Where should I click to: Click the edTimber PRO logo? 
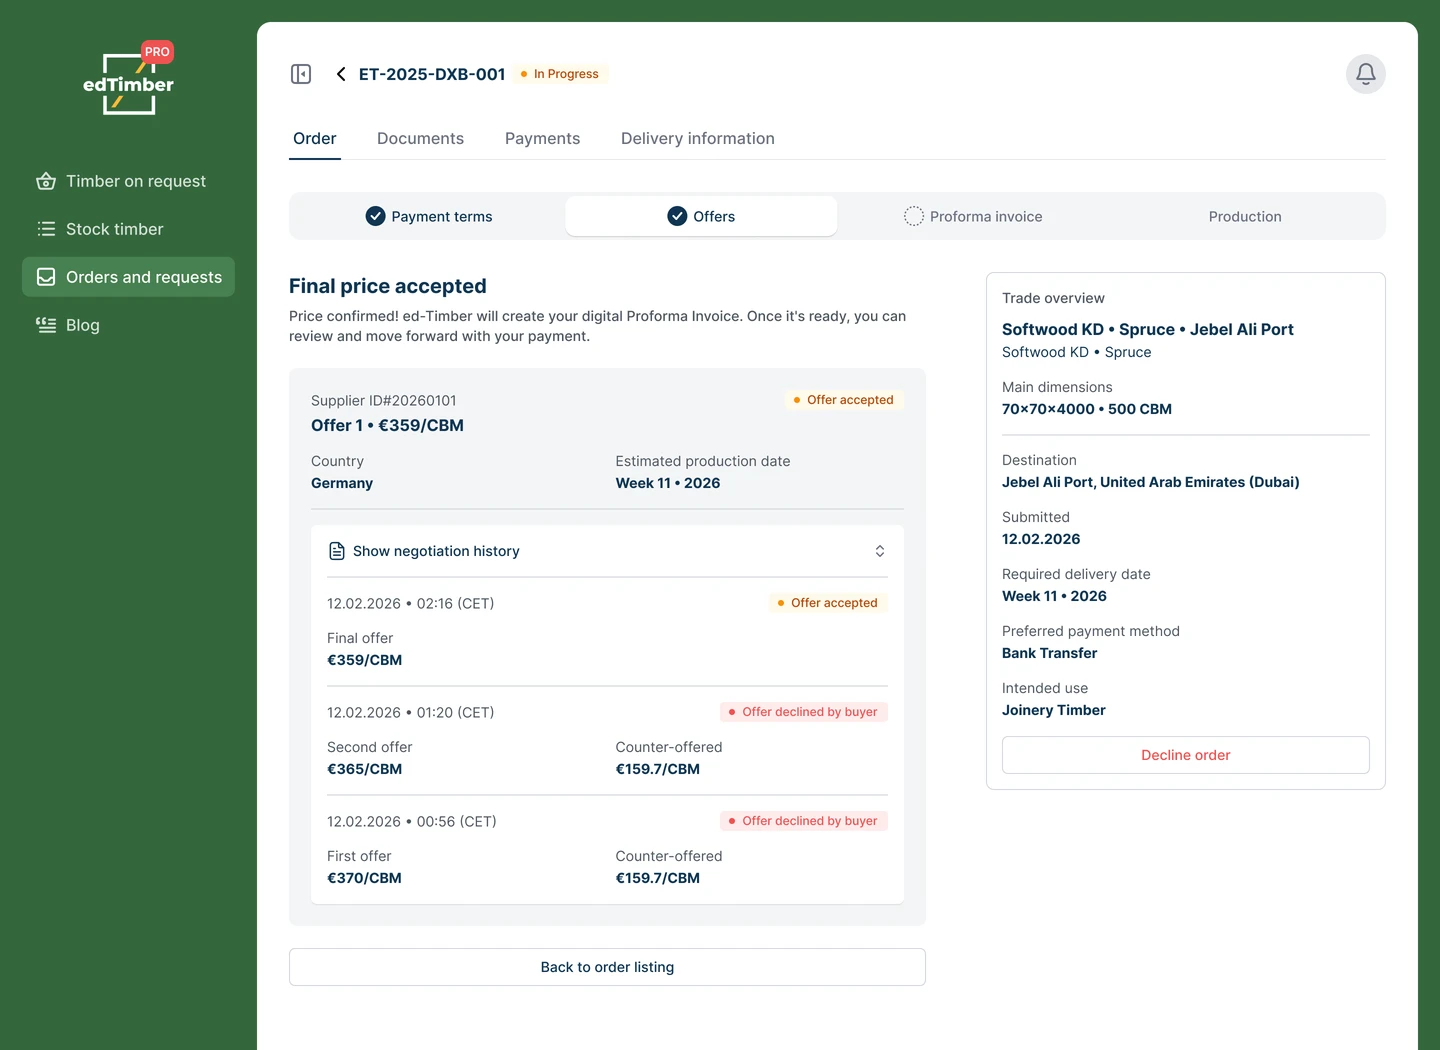click(x=128, y=79)
